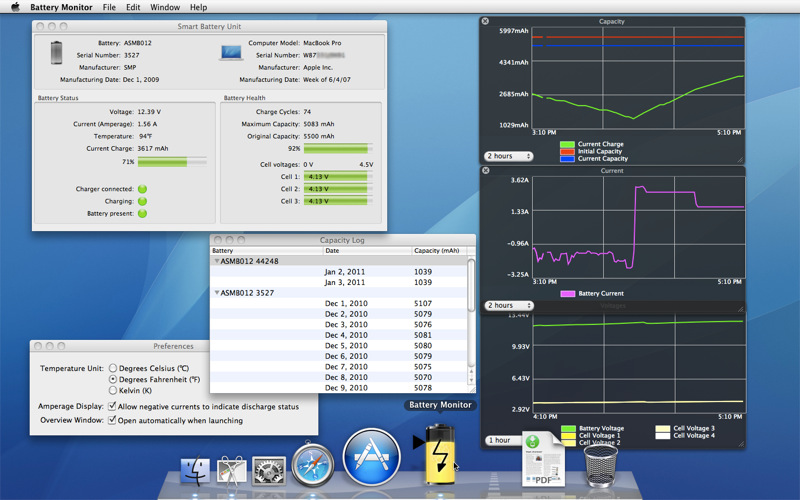Click the Charging green status light
Viewport: 800px width, 500px height.
[142, 201]
